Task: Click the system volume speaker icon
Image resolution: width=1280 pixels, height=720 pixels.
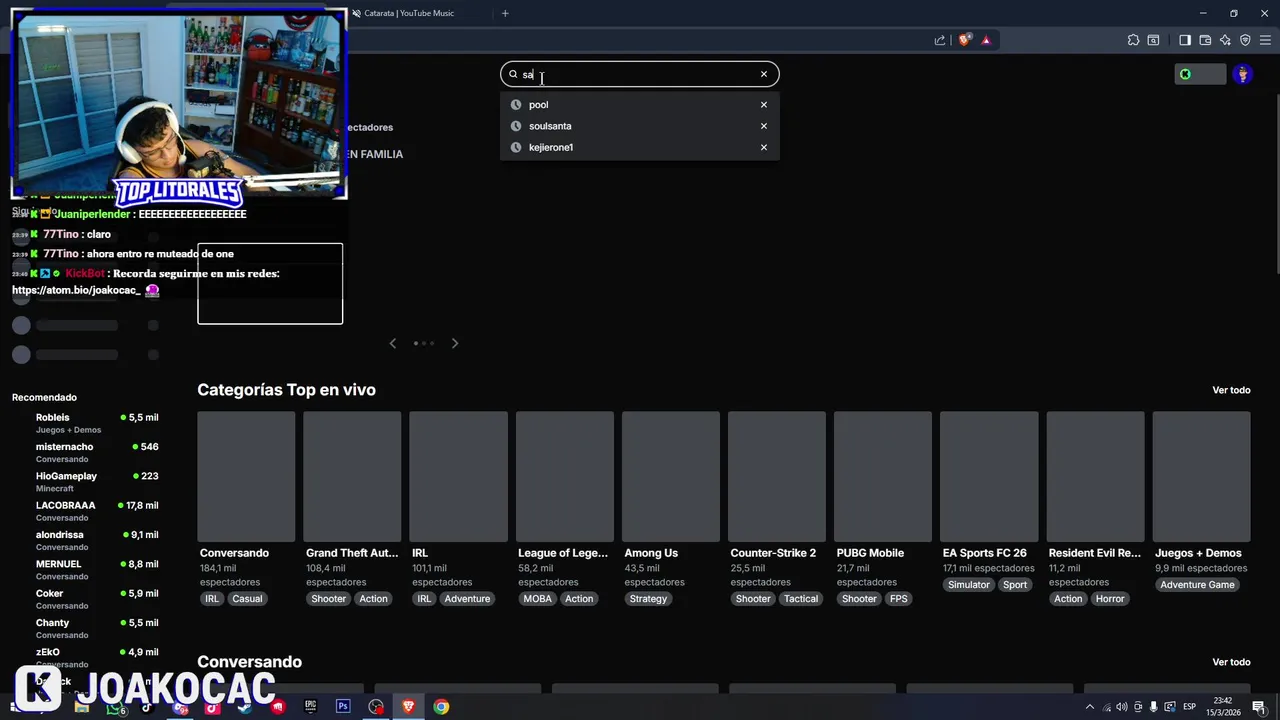Action: tap(1121, 707)
